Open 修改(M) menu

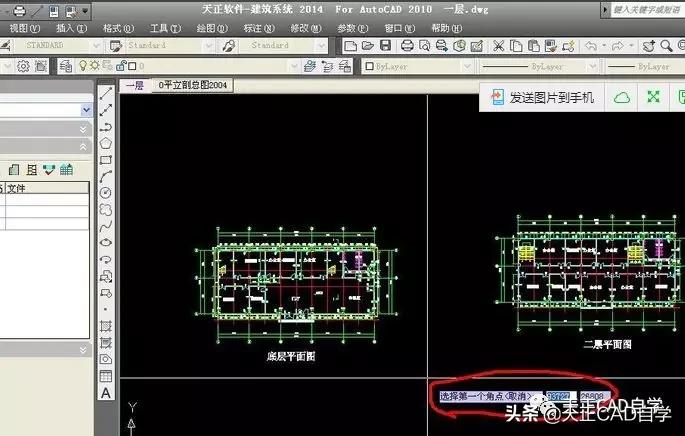pos(306,28)
